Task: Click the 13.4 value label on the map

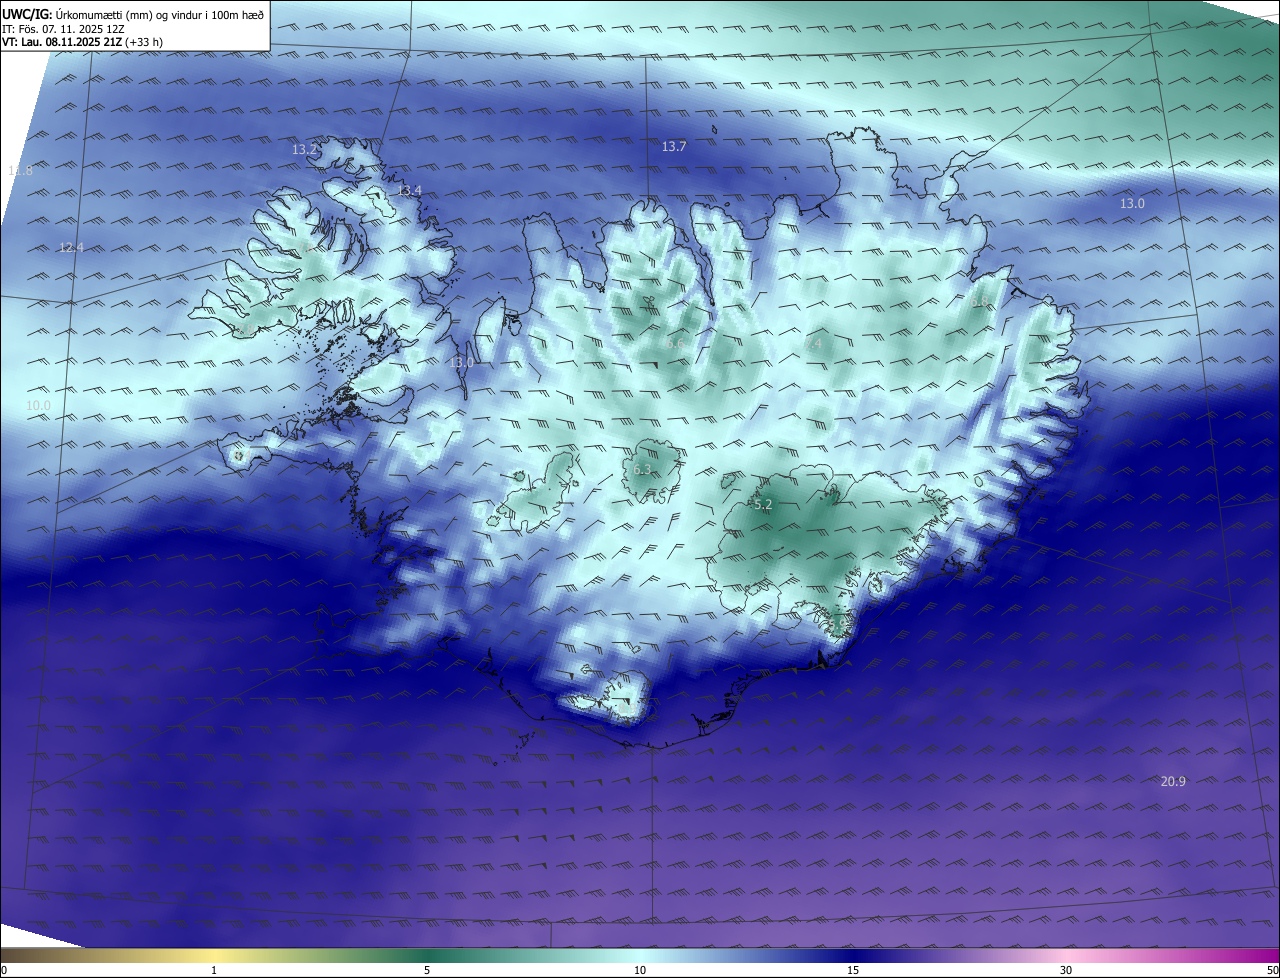Action: (x=409, y=190)
